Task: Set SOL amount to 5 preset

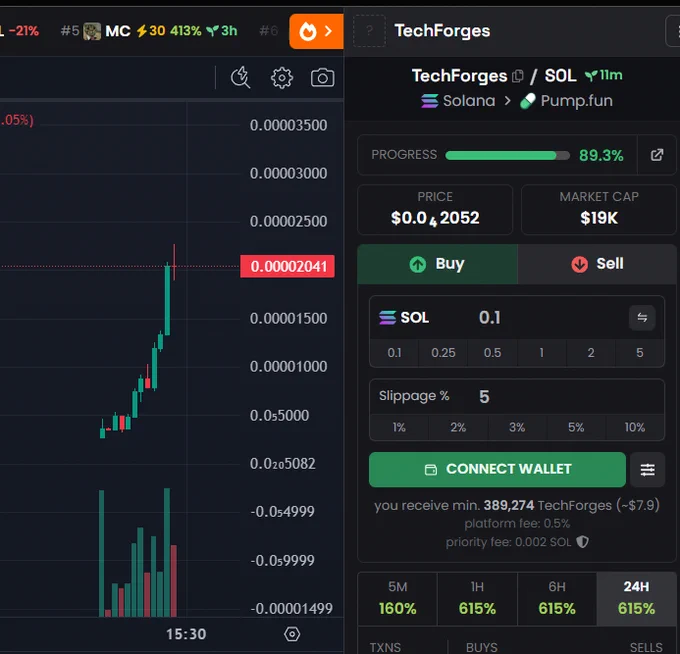Action: [640, 353]
